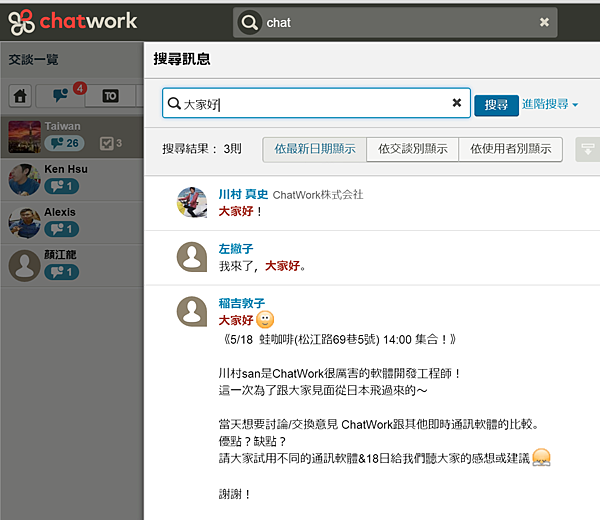Select the 依使用者別顯示 tab
Image resolution: width=600 pixels, height=520 pixels.
(510, 149)
